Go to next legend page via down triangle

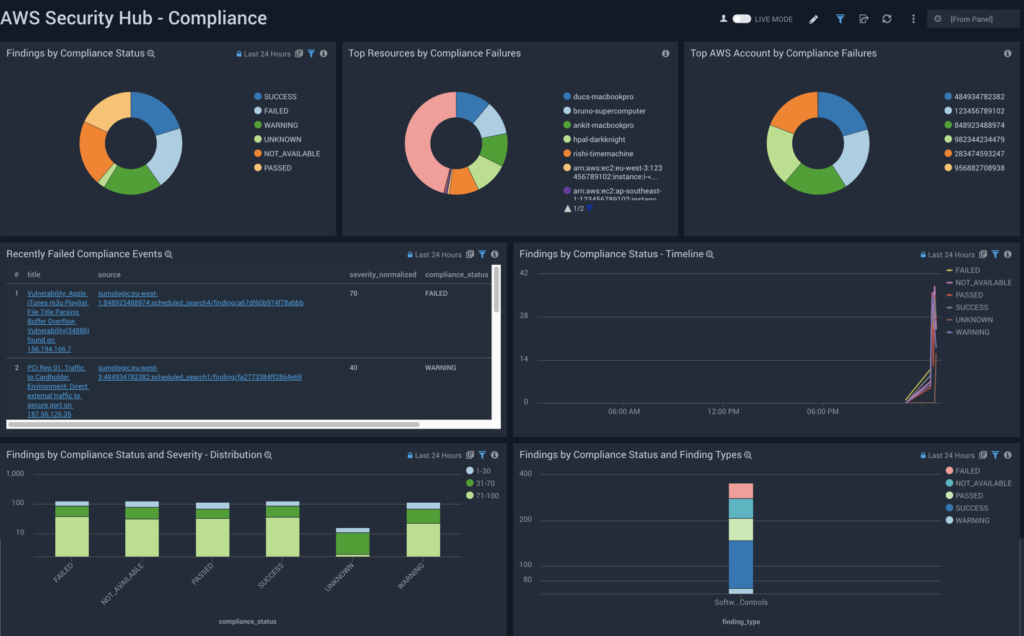click(x=590, y=208)
